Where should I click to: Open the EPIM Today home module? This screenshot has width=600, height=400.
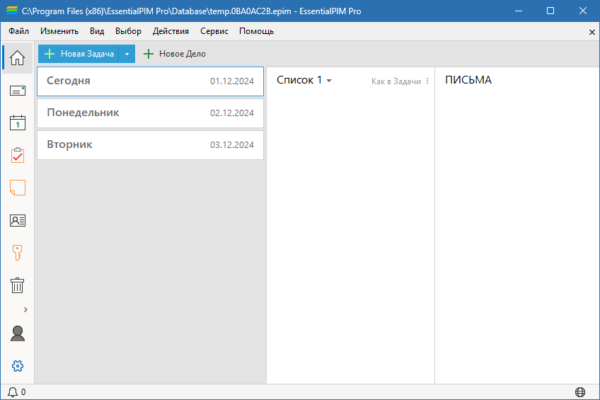tap(17, 58)
